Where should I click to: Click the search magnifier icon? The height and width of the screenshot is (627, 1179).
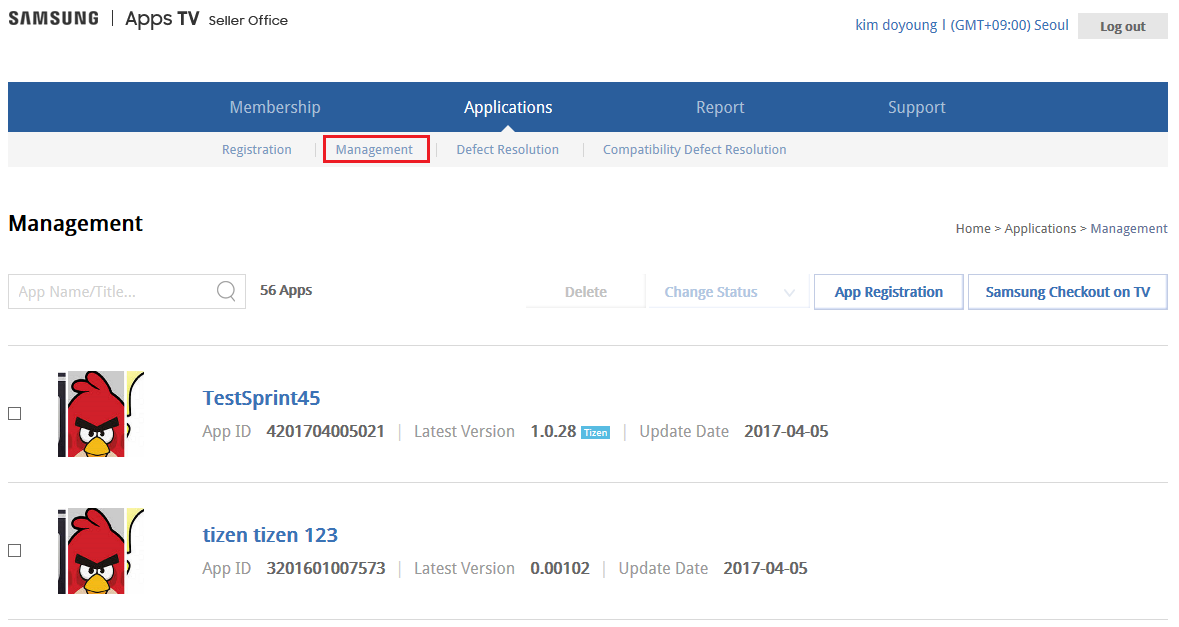pyautogui.click(x=226, y=291)
